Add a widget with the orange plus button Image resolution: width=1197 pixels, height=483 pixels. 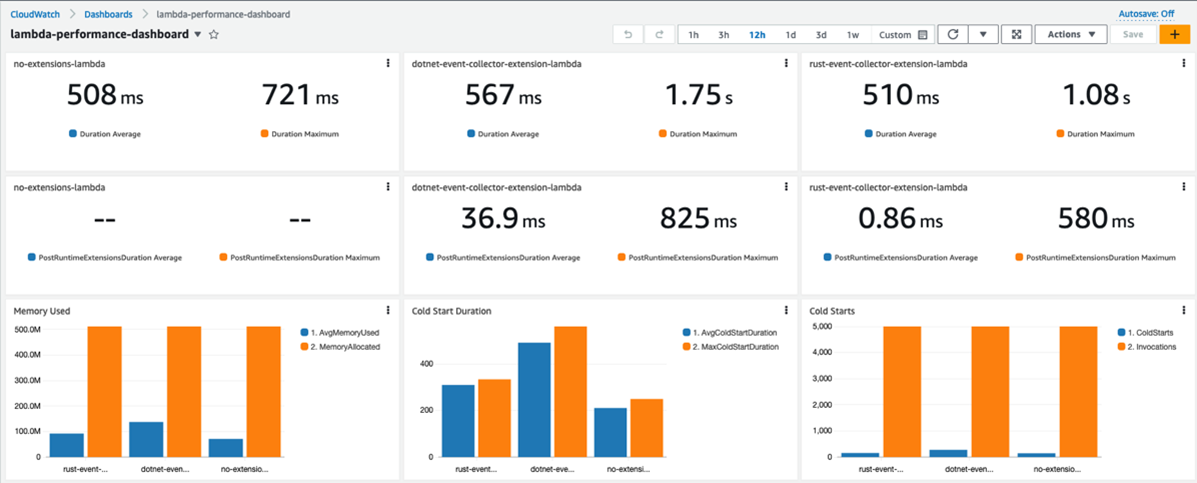[1174, 35]
